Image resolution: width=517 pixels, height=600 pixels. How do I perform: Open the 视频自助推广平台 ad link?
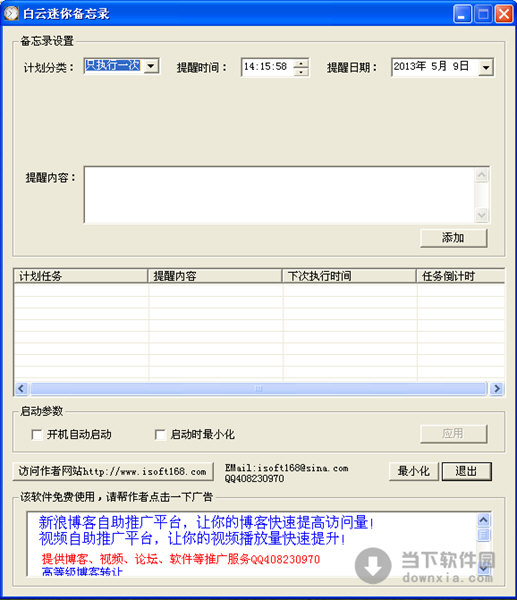click(x=192, y=539)
